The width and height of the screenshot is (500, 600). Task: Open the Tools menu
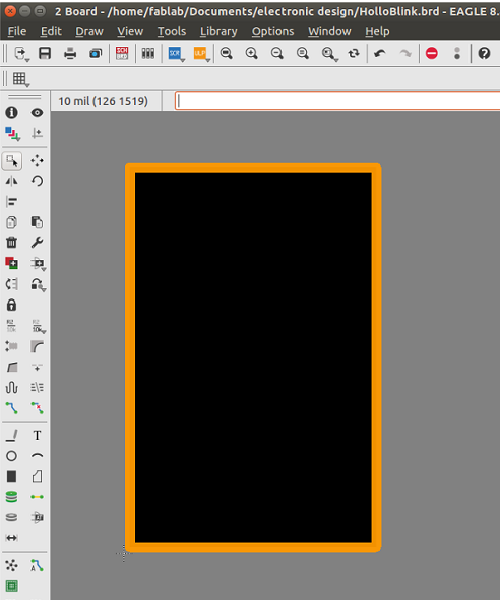(172, 31)
